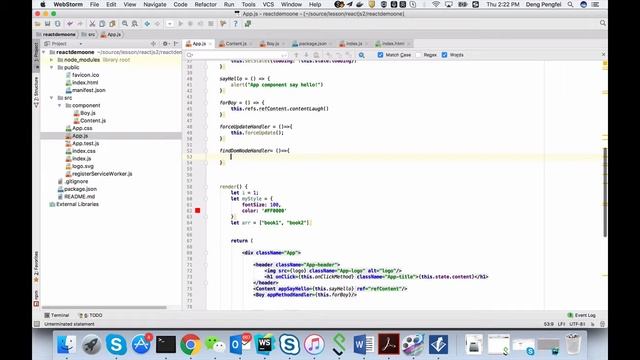
Task: Click the Project tree horizontal scrollbar
Action: 104,307
